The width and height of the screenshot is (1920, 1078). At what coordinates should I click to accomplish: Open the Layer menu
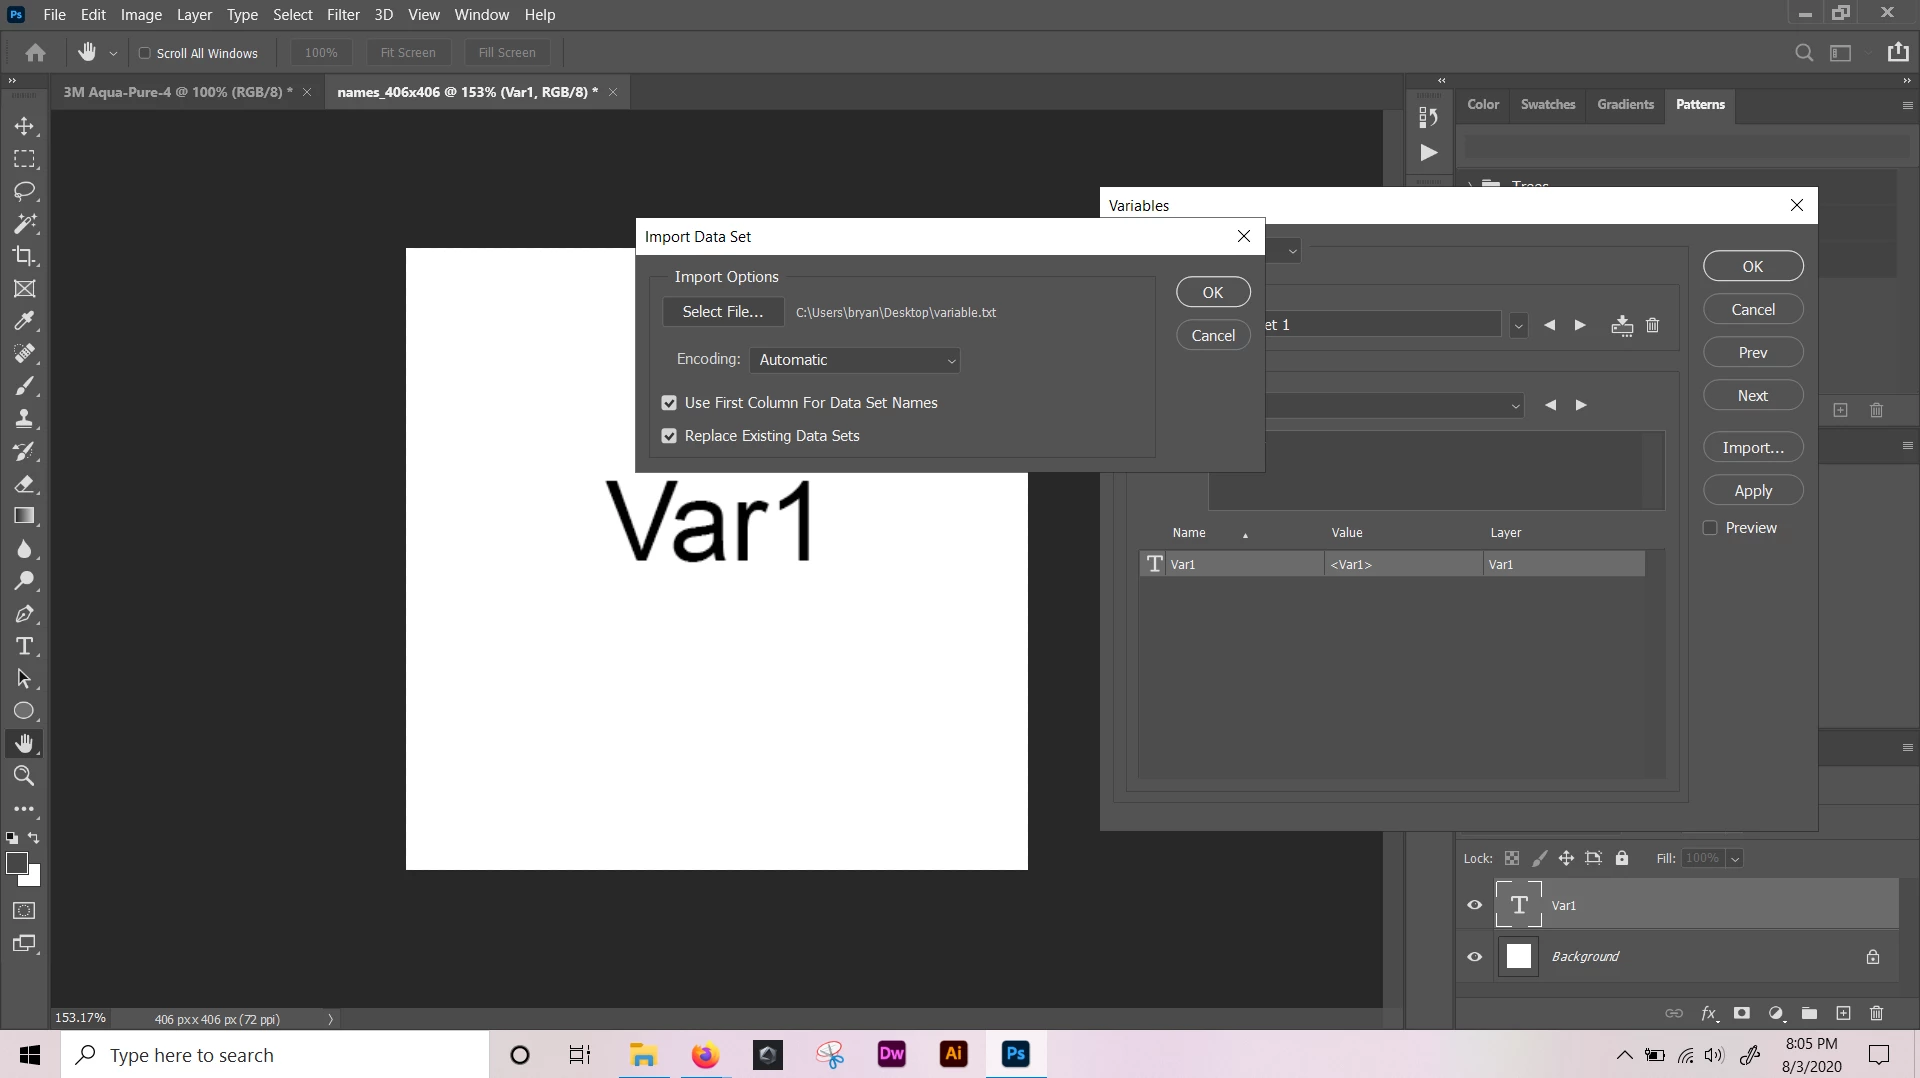click(194, 15)
